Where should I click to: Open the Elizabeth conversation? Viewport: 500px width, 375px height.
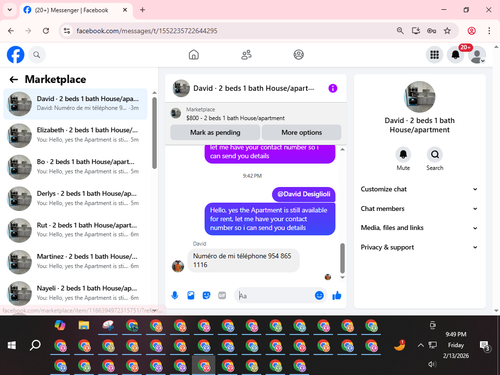(x=75, y=135)
